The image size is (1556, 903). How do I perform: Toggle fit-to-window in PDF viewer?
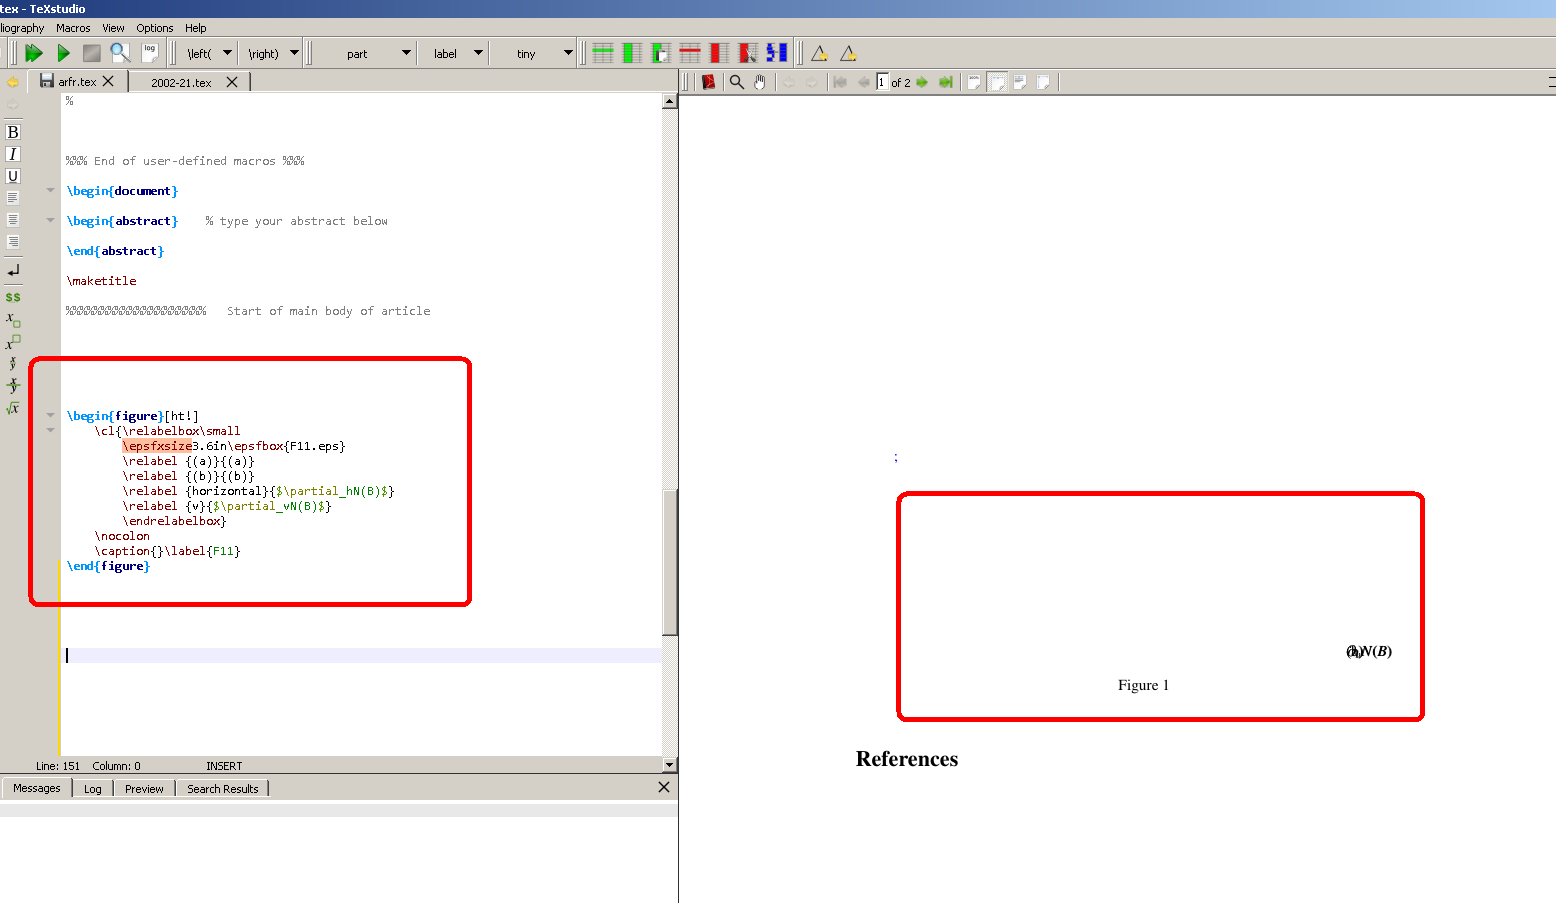pyautogui.click(x=1043, y=82)
